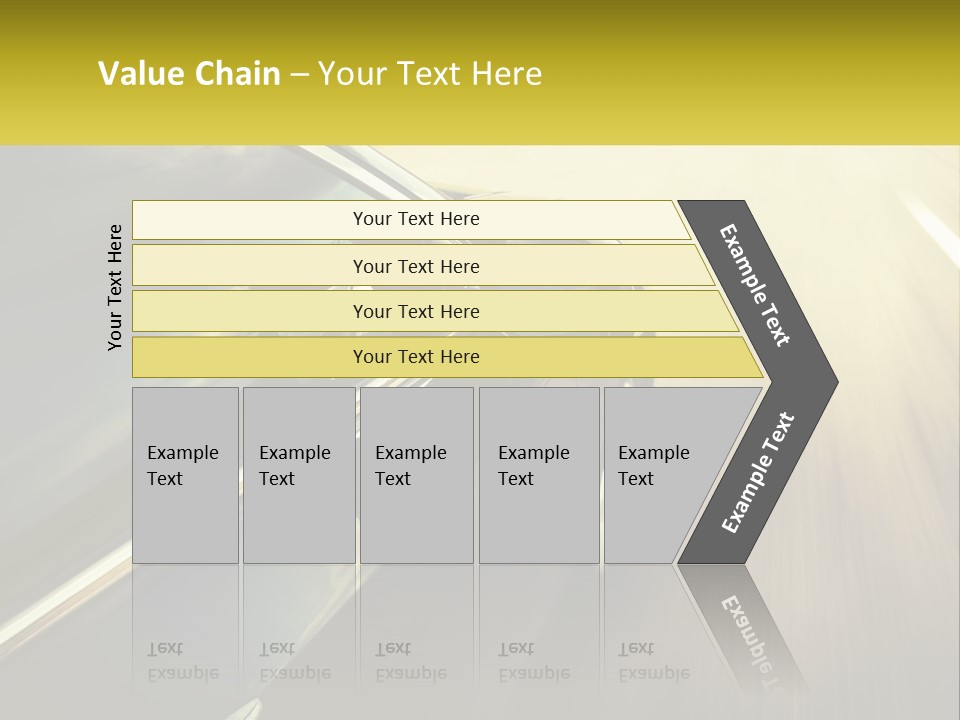Click reflected text beneath the middle gray box
The height and width of the screenshot is (720, 960).
[x=410, y=661]
